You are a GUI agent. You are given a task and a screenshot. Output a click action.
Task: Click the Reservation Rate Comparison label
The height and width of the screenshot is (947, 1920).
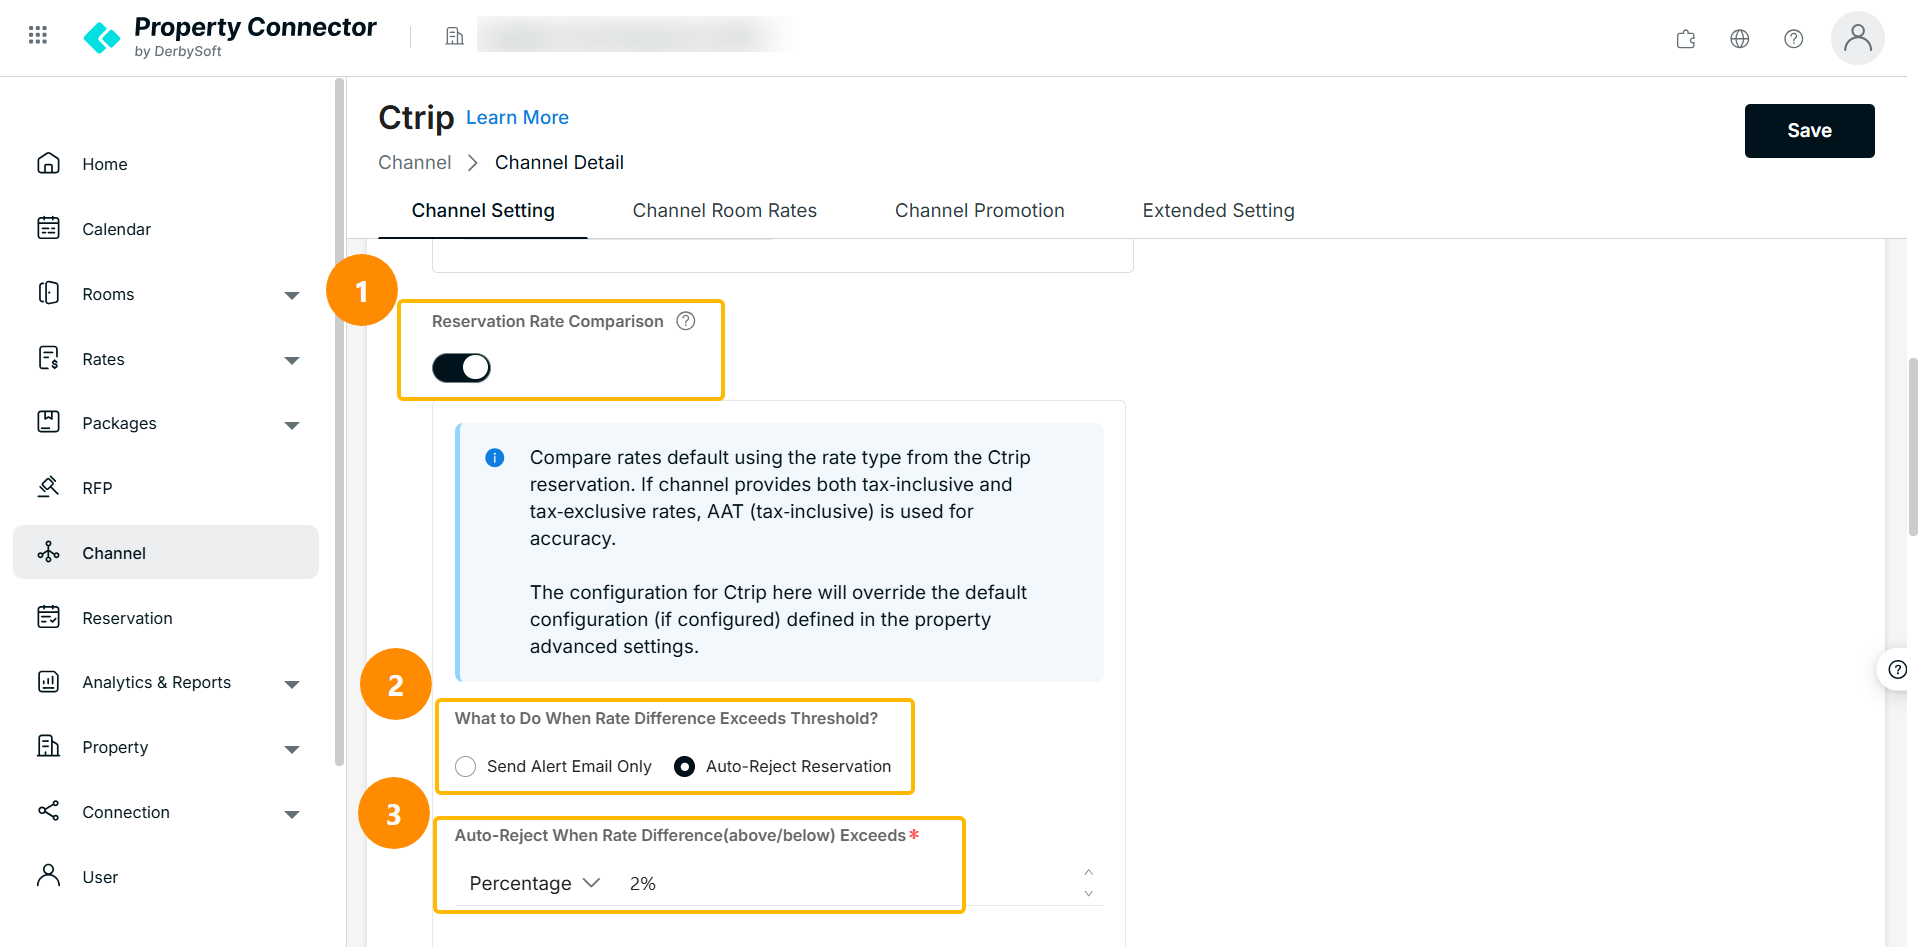point(548,322)
